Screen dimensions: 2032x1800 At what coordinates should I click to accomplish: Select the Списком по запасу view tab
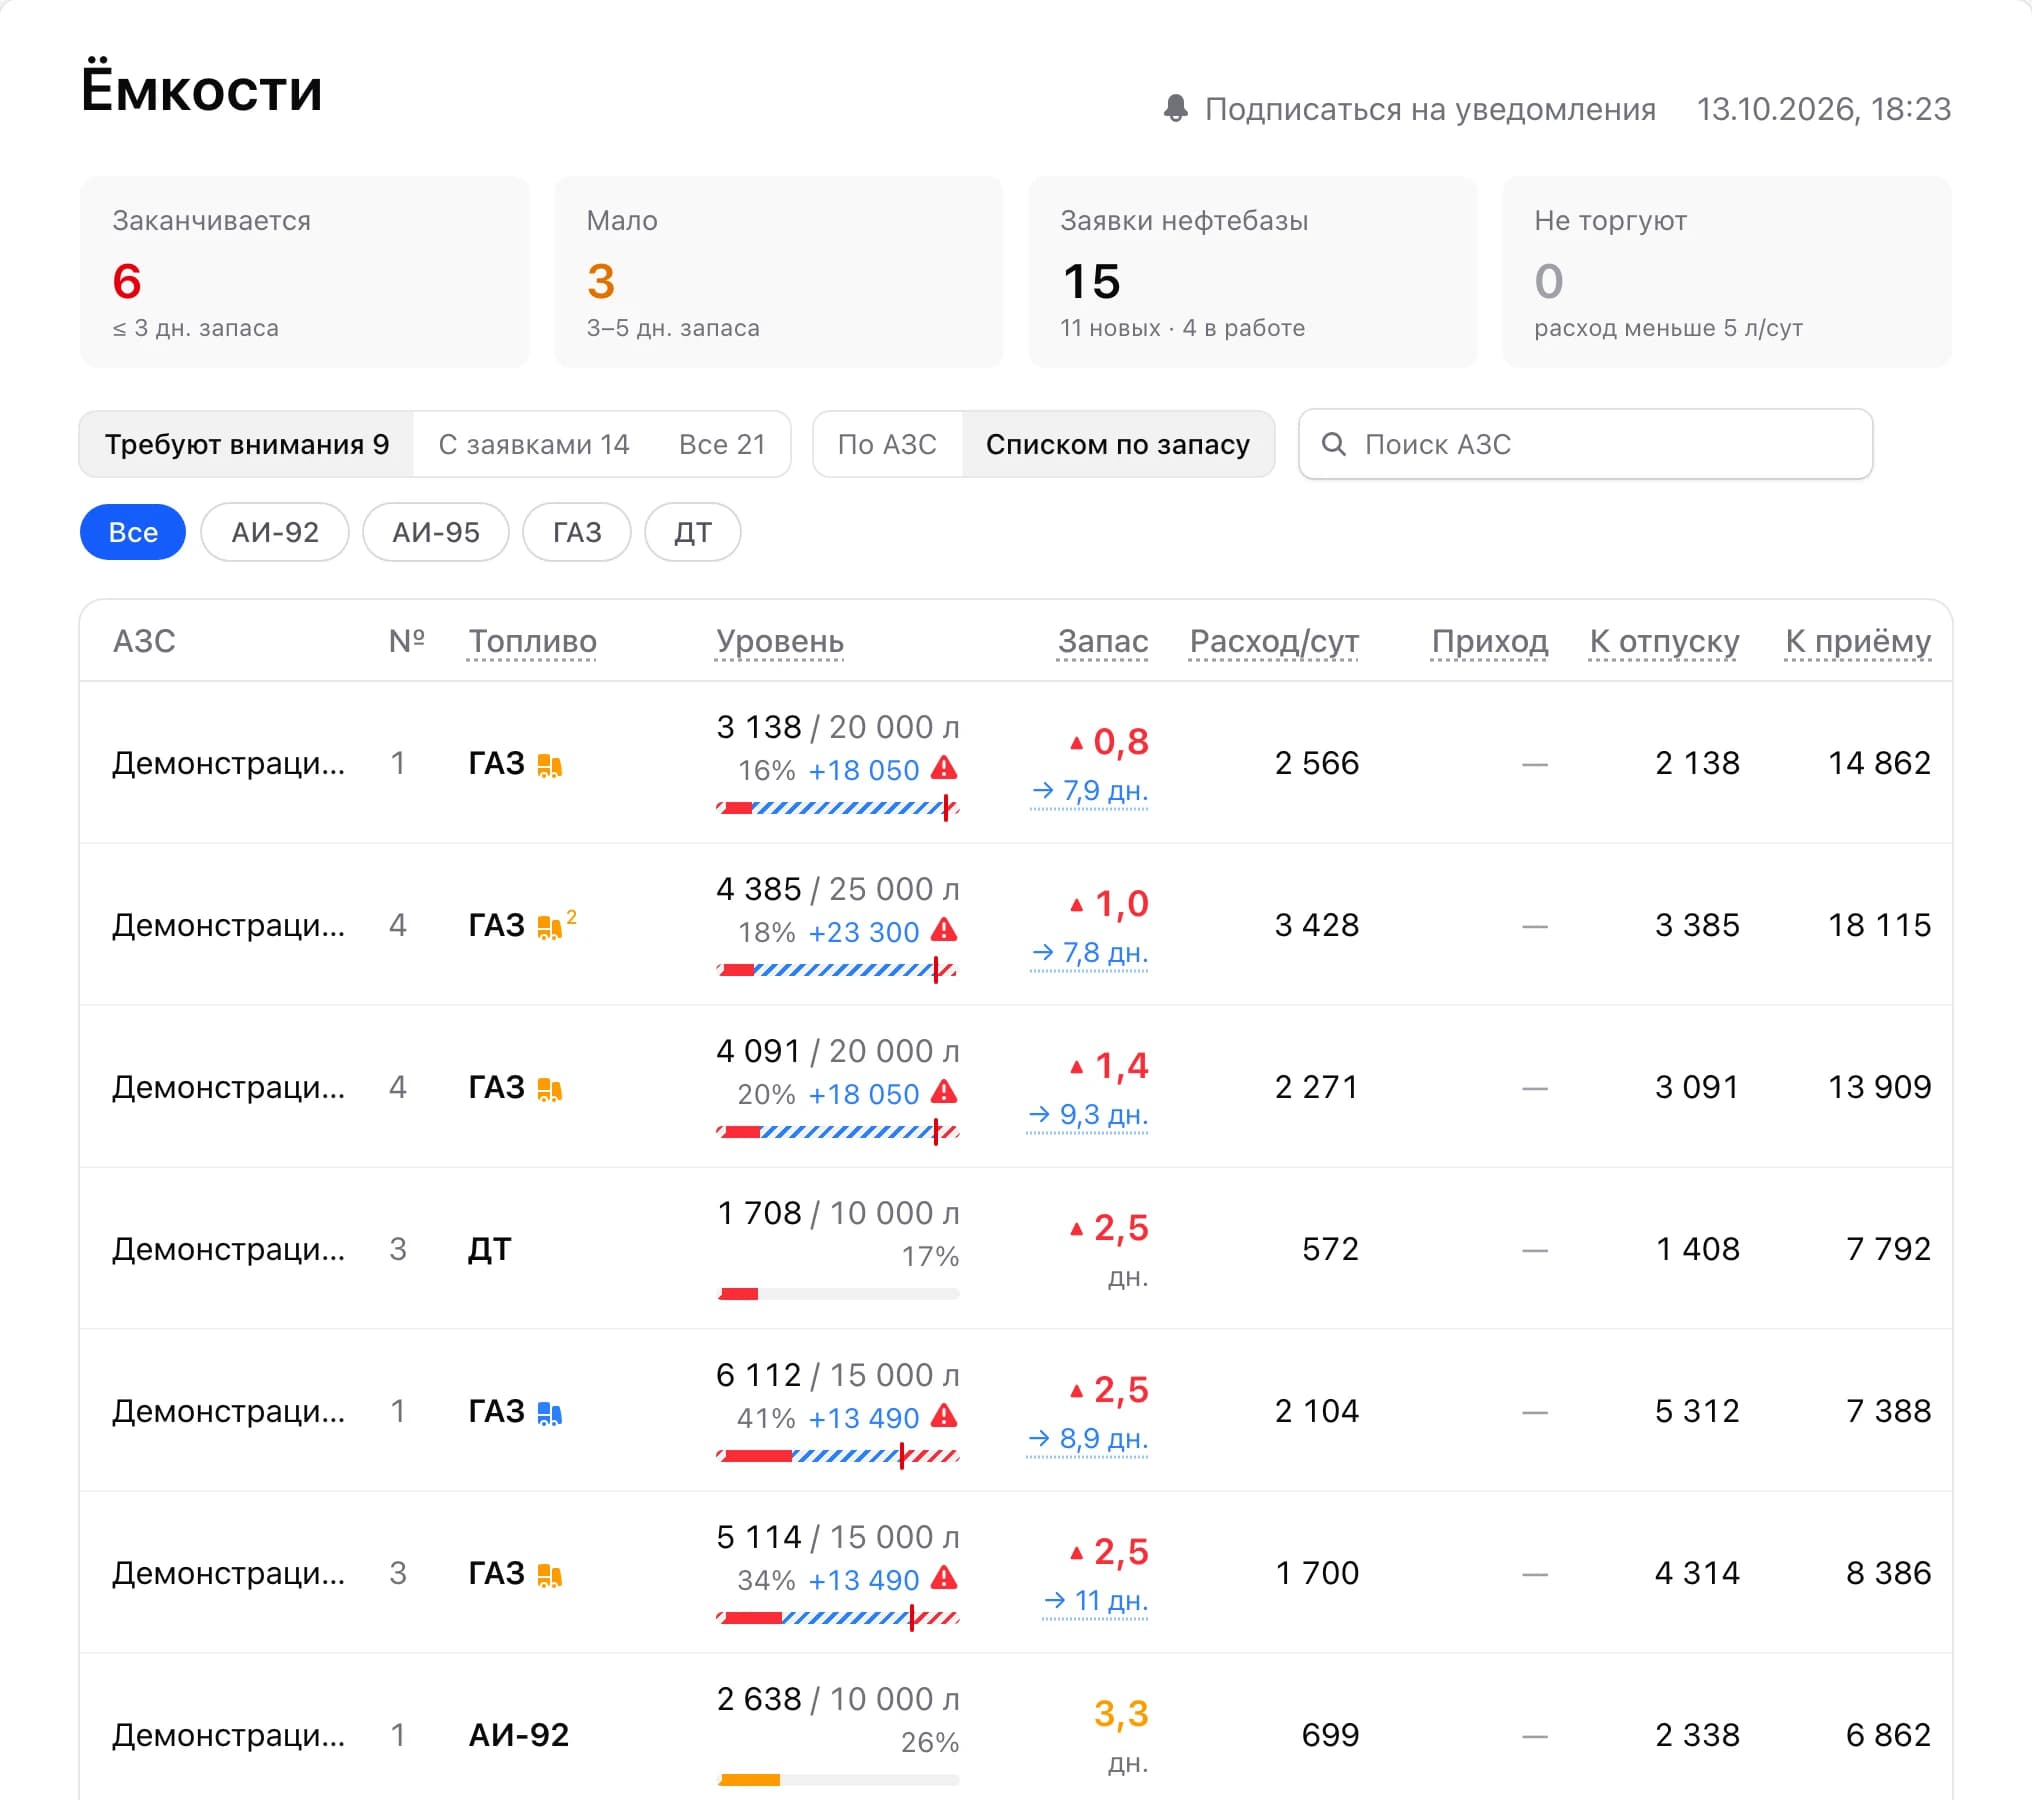[x=1118, y=444]
